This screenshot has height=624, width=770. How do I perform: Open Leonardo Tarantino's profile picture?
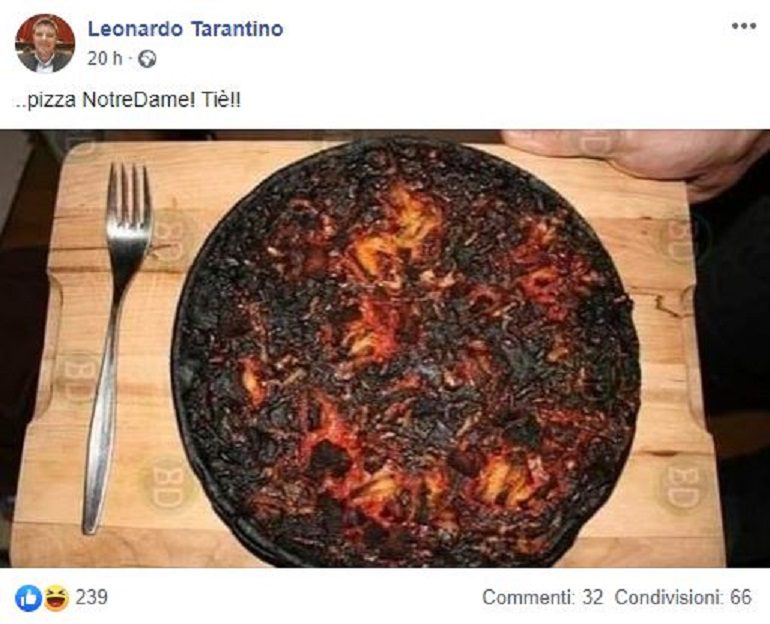45,43
